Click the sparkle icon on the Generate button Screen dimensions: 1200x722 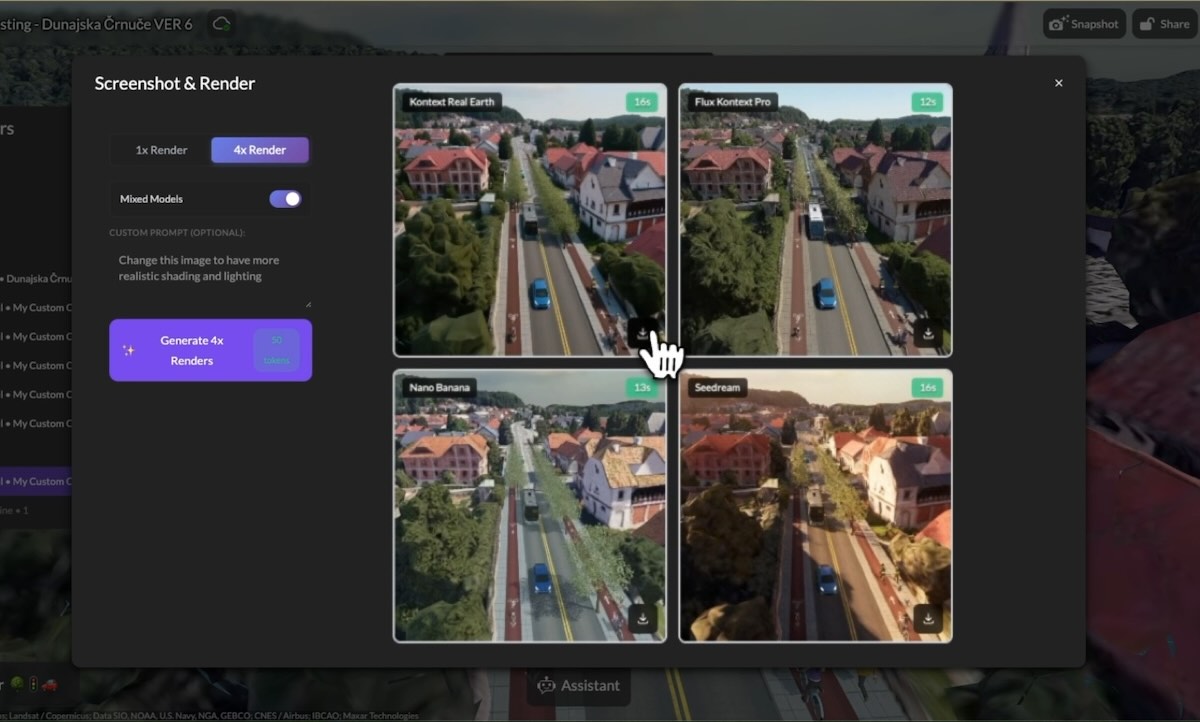[129, 350]
